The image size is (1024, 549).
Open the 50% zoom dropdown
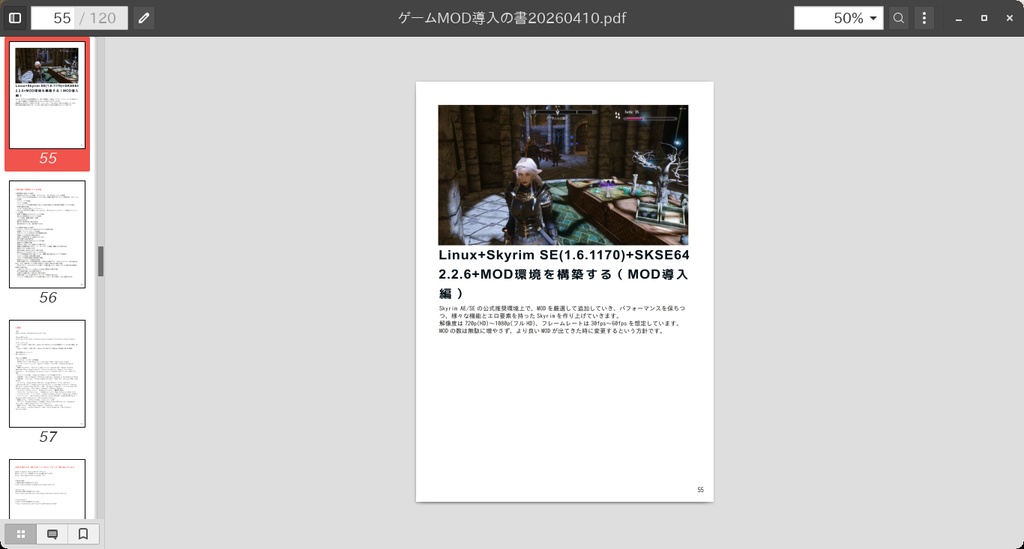839,18
